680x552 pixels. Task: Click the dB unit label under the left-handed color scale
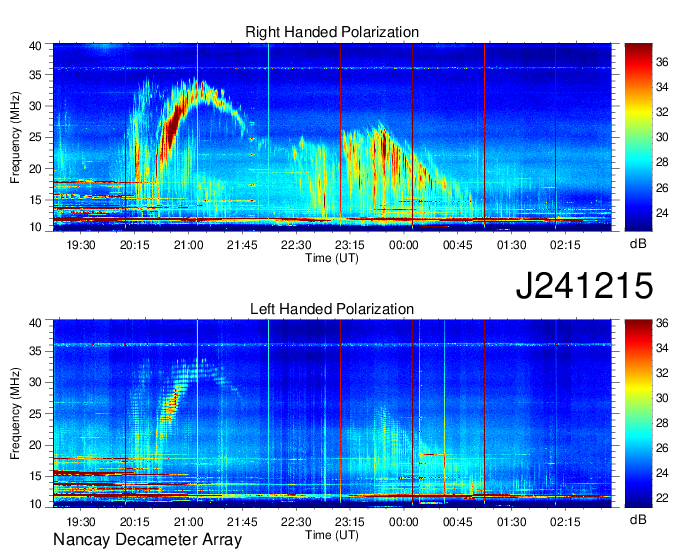638,520
